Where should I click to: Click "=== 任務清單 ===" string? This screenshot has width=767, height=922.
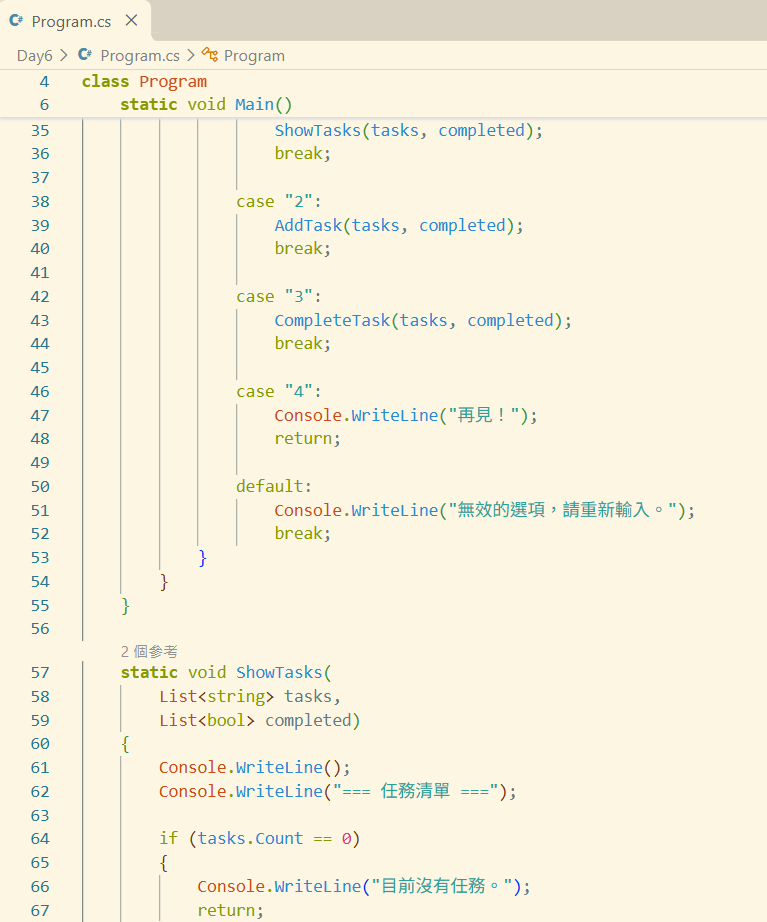[x=416, y=791]
